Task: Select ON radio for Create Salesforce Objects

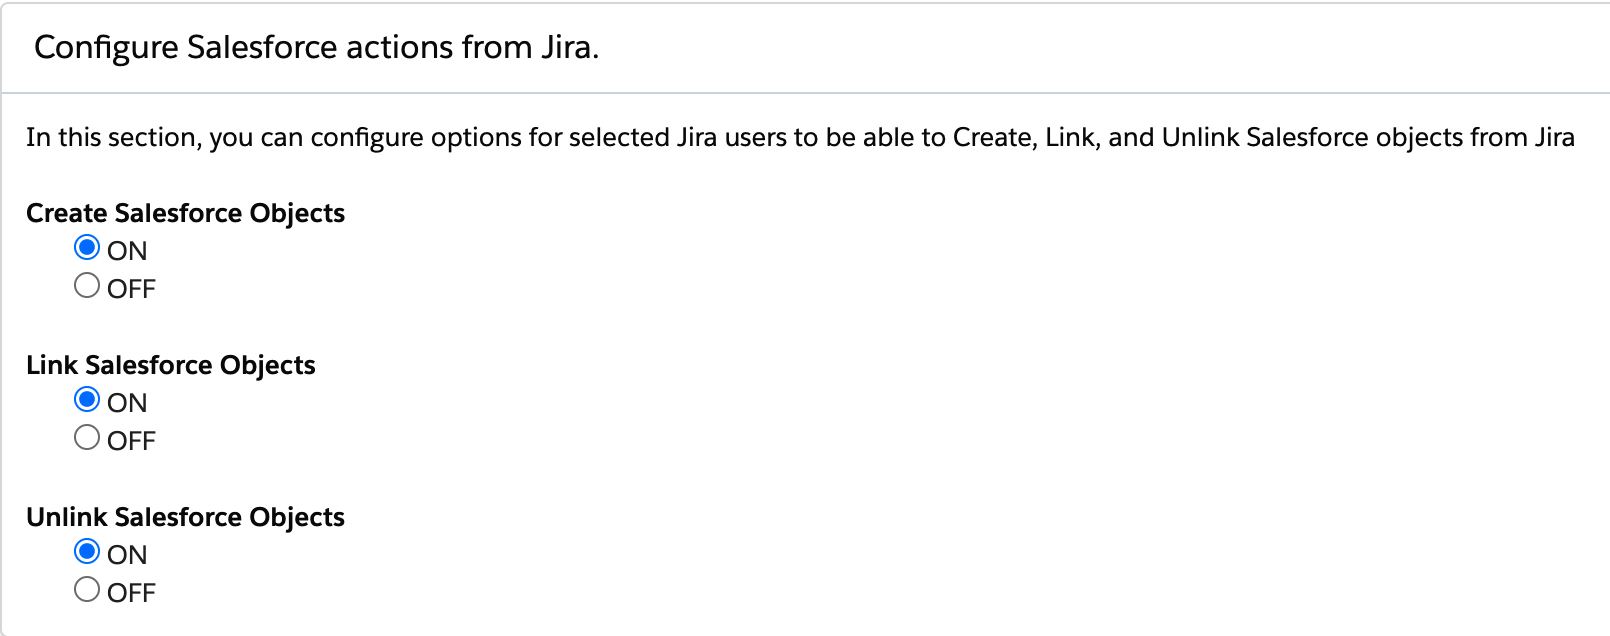Action: (87, 247)
